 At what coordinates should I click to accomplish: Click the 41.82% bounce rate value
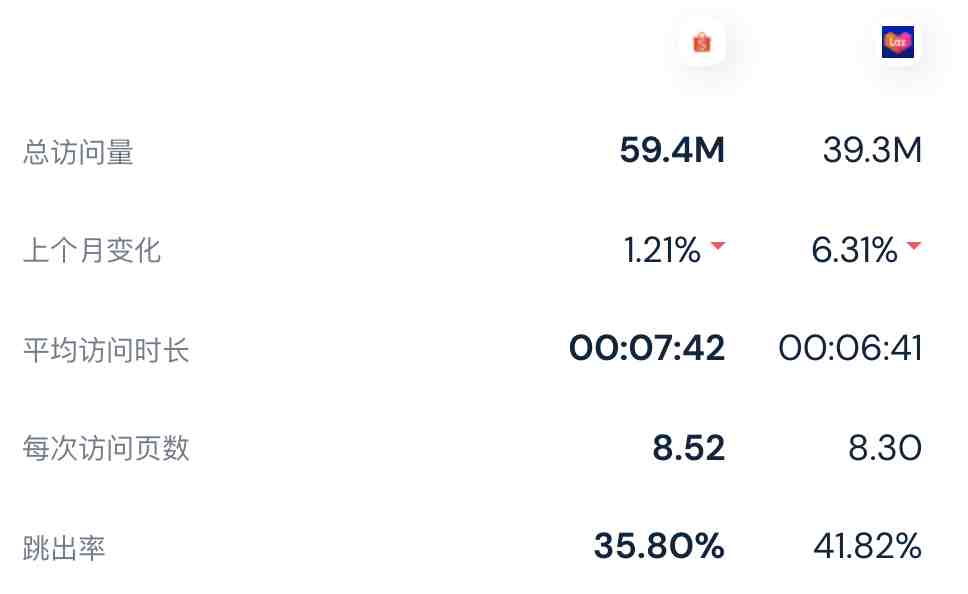(868, 546)
